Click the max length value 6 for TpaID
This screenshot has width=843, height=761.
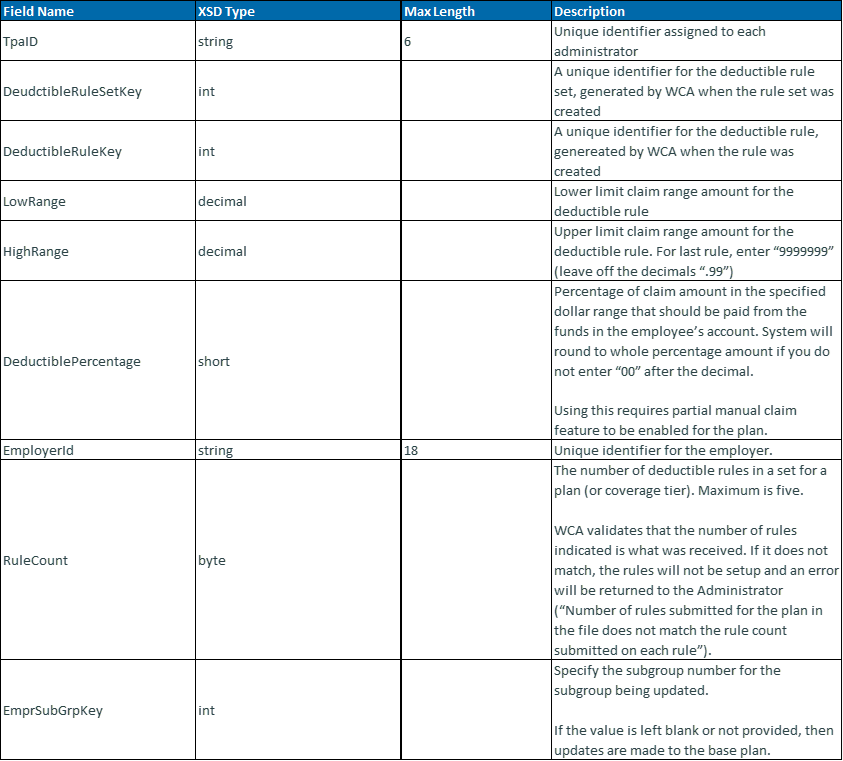point(408,42)
